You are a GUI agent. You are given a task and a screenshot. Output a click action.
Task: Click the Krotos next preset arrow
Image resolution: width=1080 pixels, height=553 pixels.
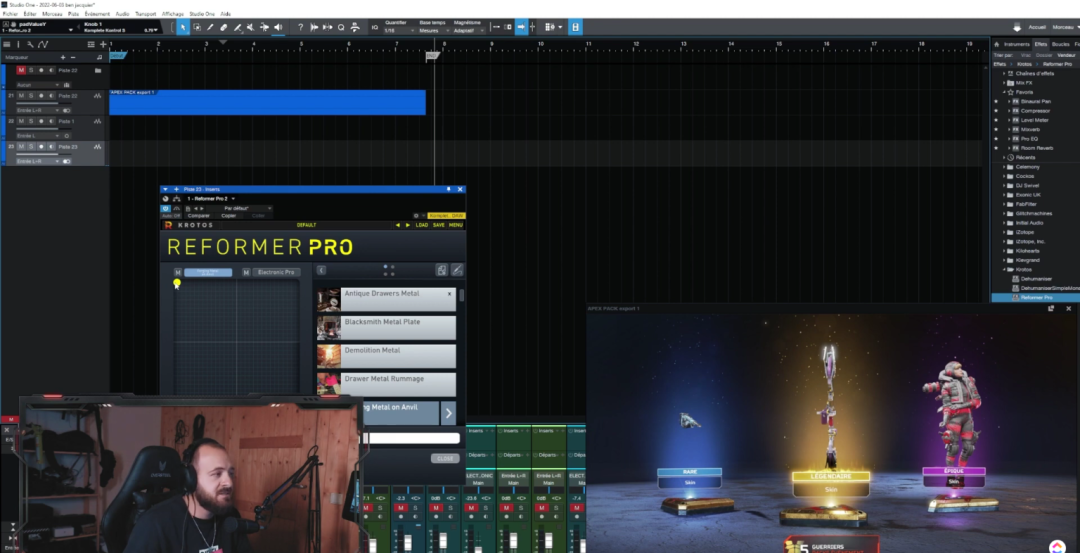click(407, 225)
